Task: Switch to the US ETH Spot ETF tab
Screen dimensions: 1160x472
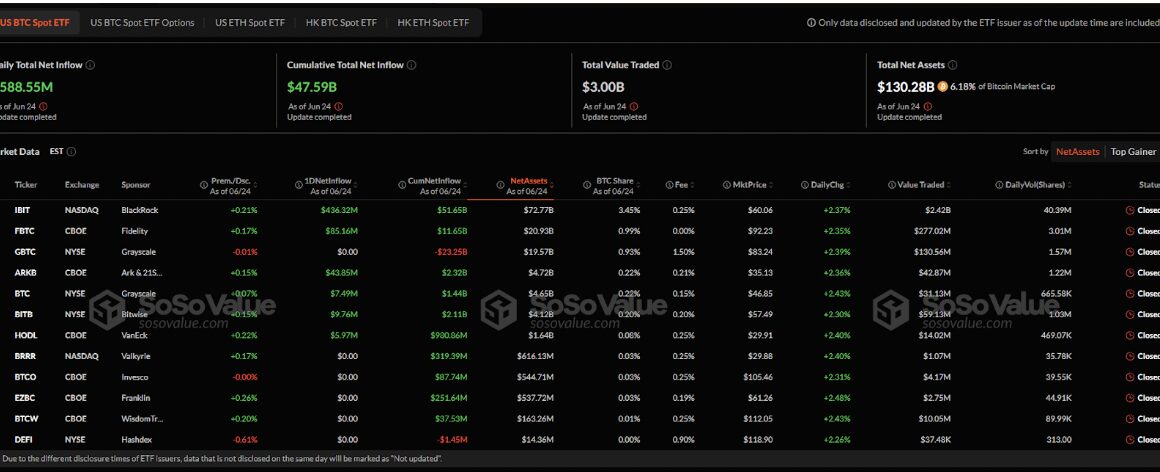Action: click(x=250, y=23)
